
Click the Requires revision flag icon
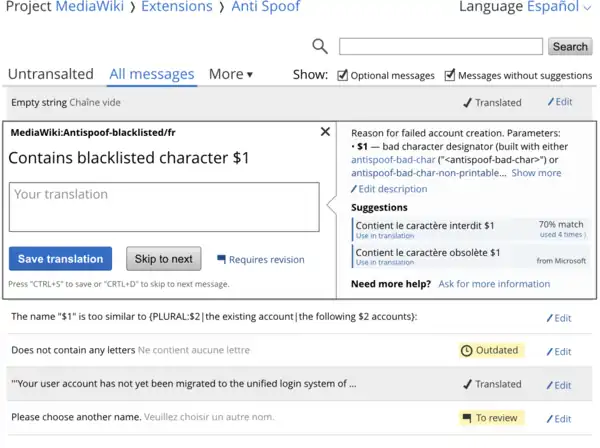tap(222, 260)
